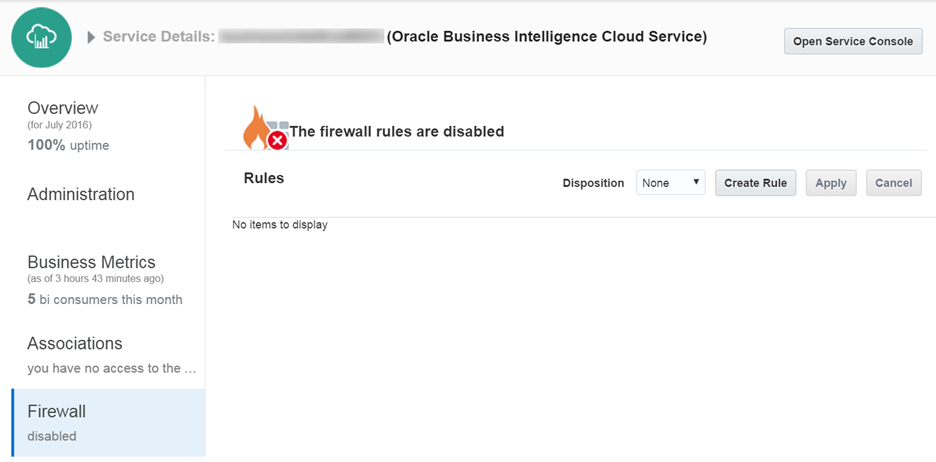Select the Associations sidebar section

(75, 343)
